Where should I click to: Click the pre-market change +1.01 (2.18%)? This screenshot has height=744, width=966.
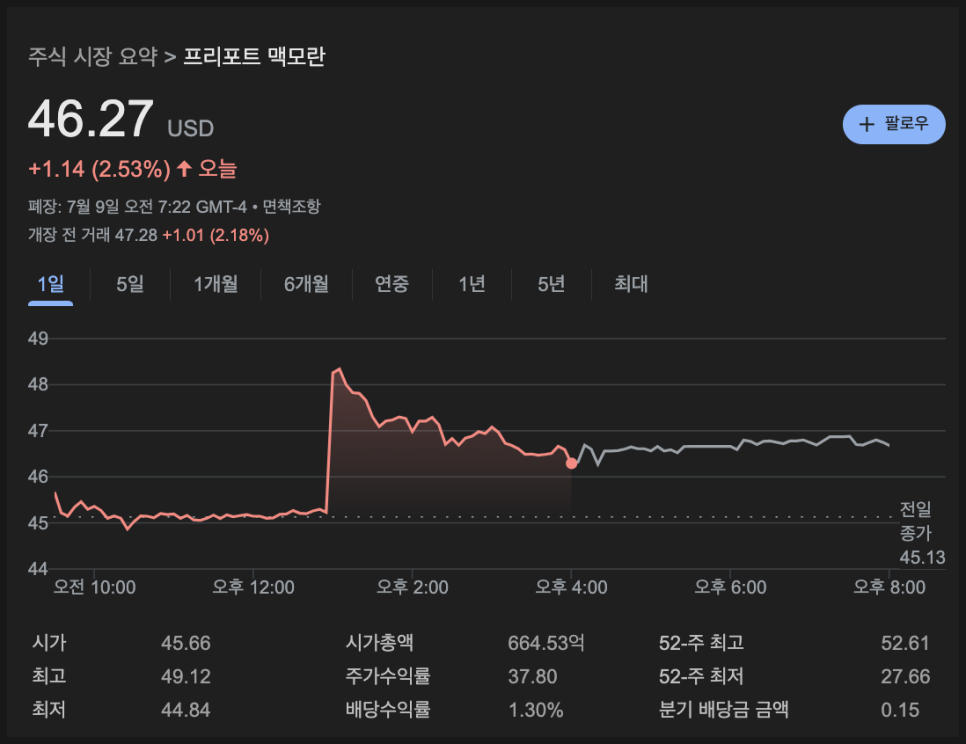[x=216, y=235]
